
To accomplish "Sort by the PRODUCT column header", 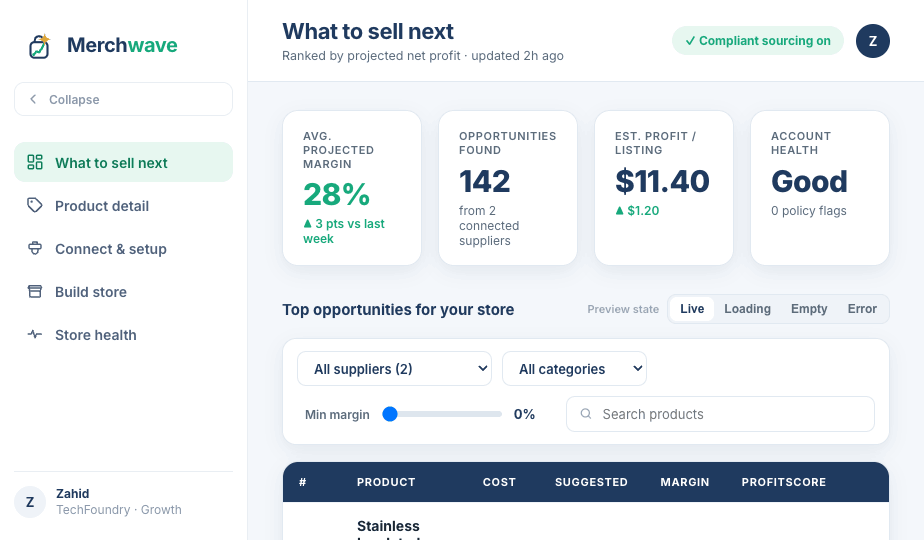I will click(x=386, y=482).
